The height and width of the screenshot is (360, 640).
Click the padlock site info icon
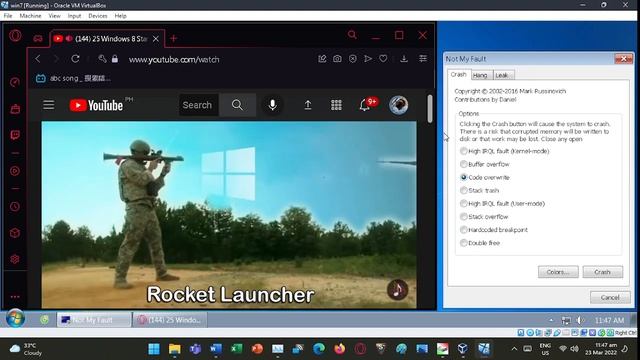point(115,59)
